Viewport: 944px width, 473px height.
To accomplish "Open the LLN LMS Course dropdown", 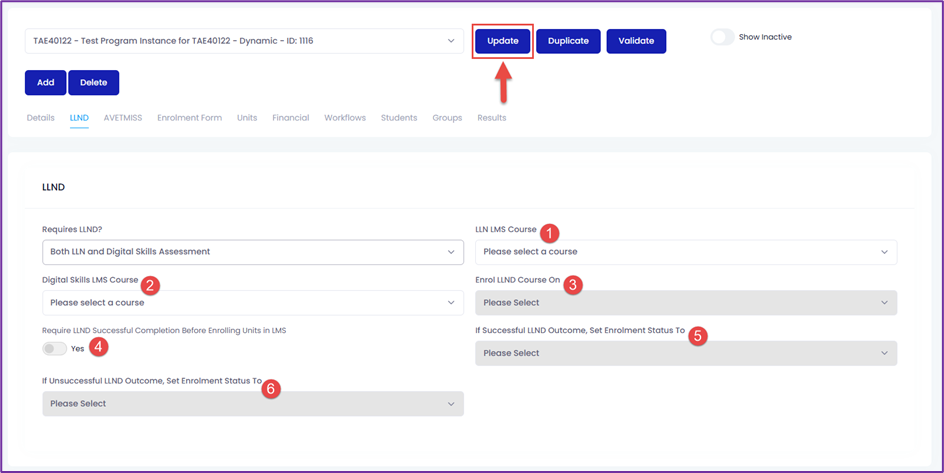I will pyautogui.click(x=686, y=252).
